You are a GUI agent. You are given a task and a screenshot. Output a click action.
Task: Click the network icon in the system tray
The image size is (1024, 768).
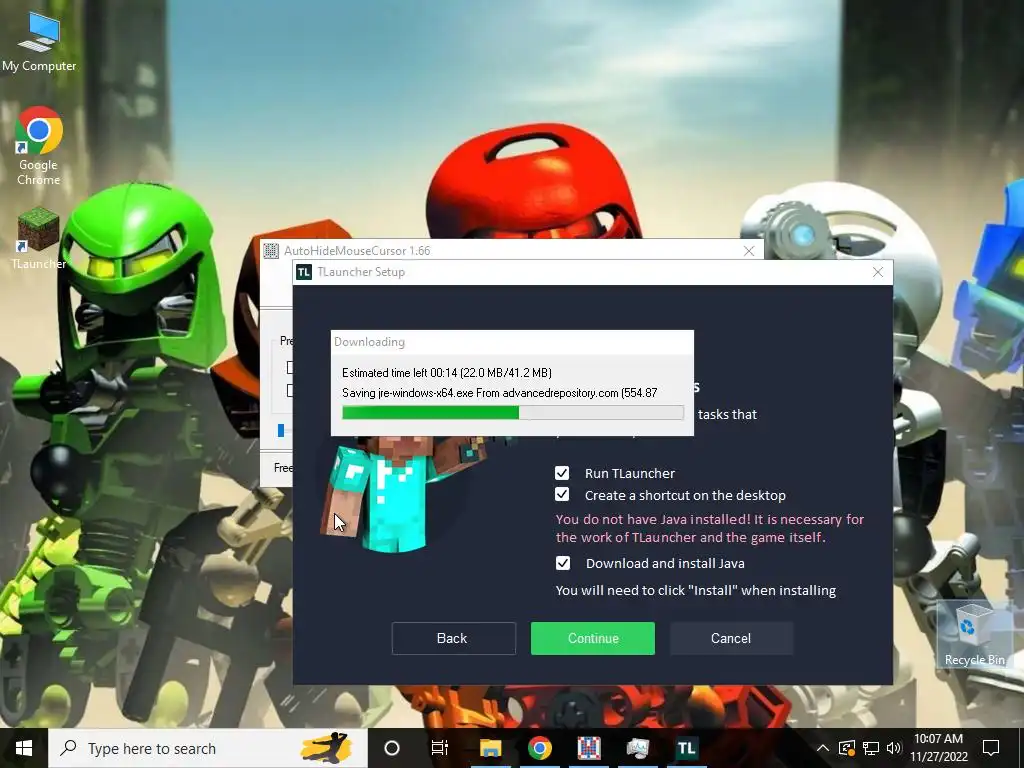point(871,748)
